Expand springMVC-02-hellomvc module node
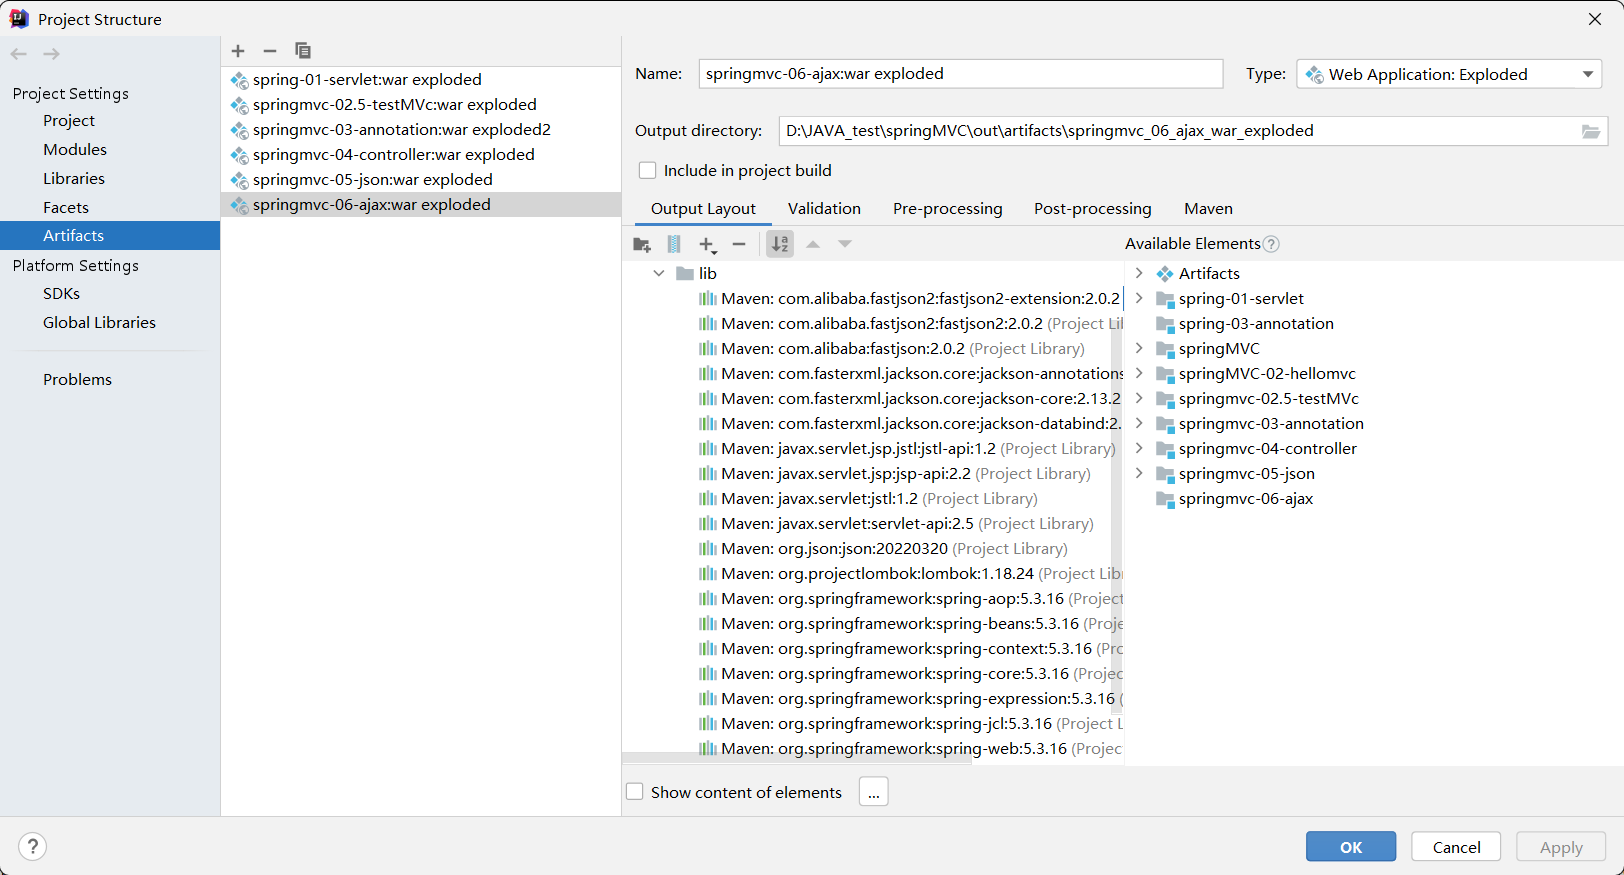Viewport: 1624px width, 875px height. [x=1139, y=373]
